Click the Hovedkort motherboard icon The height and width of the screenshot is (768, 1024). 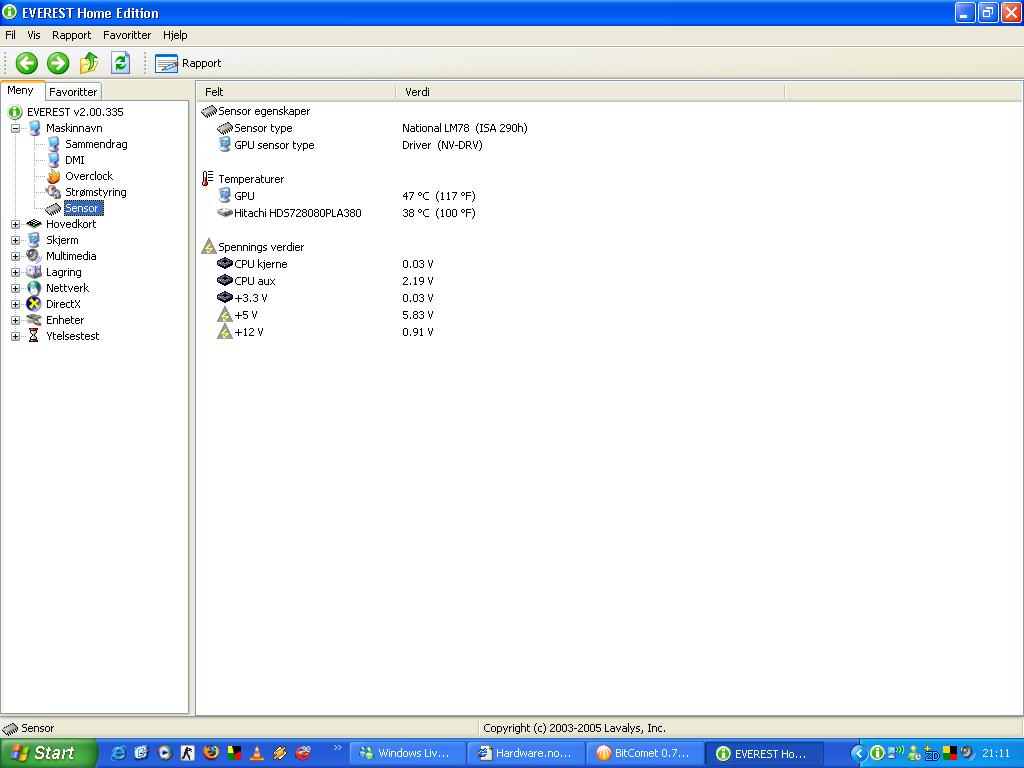pyautogui.click(x=34, y=224)
